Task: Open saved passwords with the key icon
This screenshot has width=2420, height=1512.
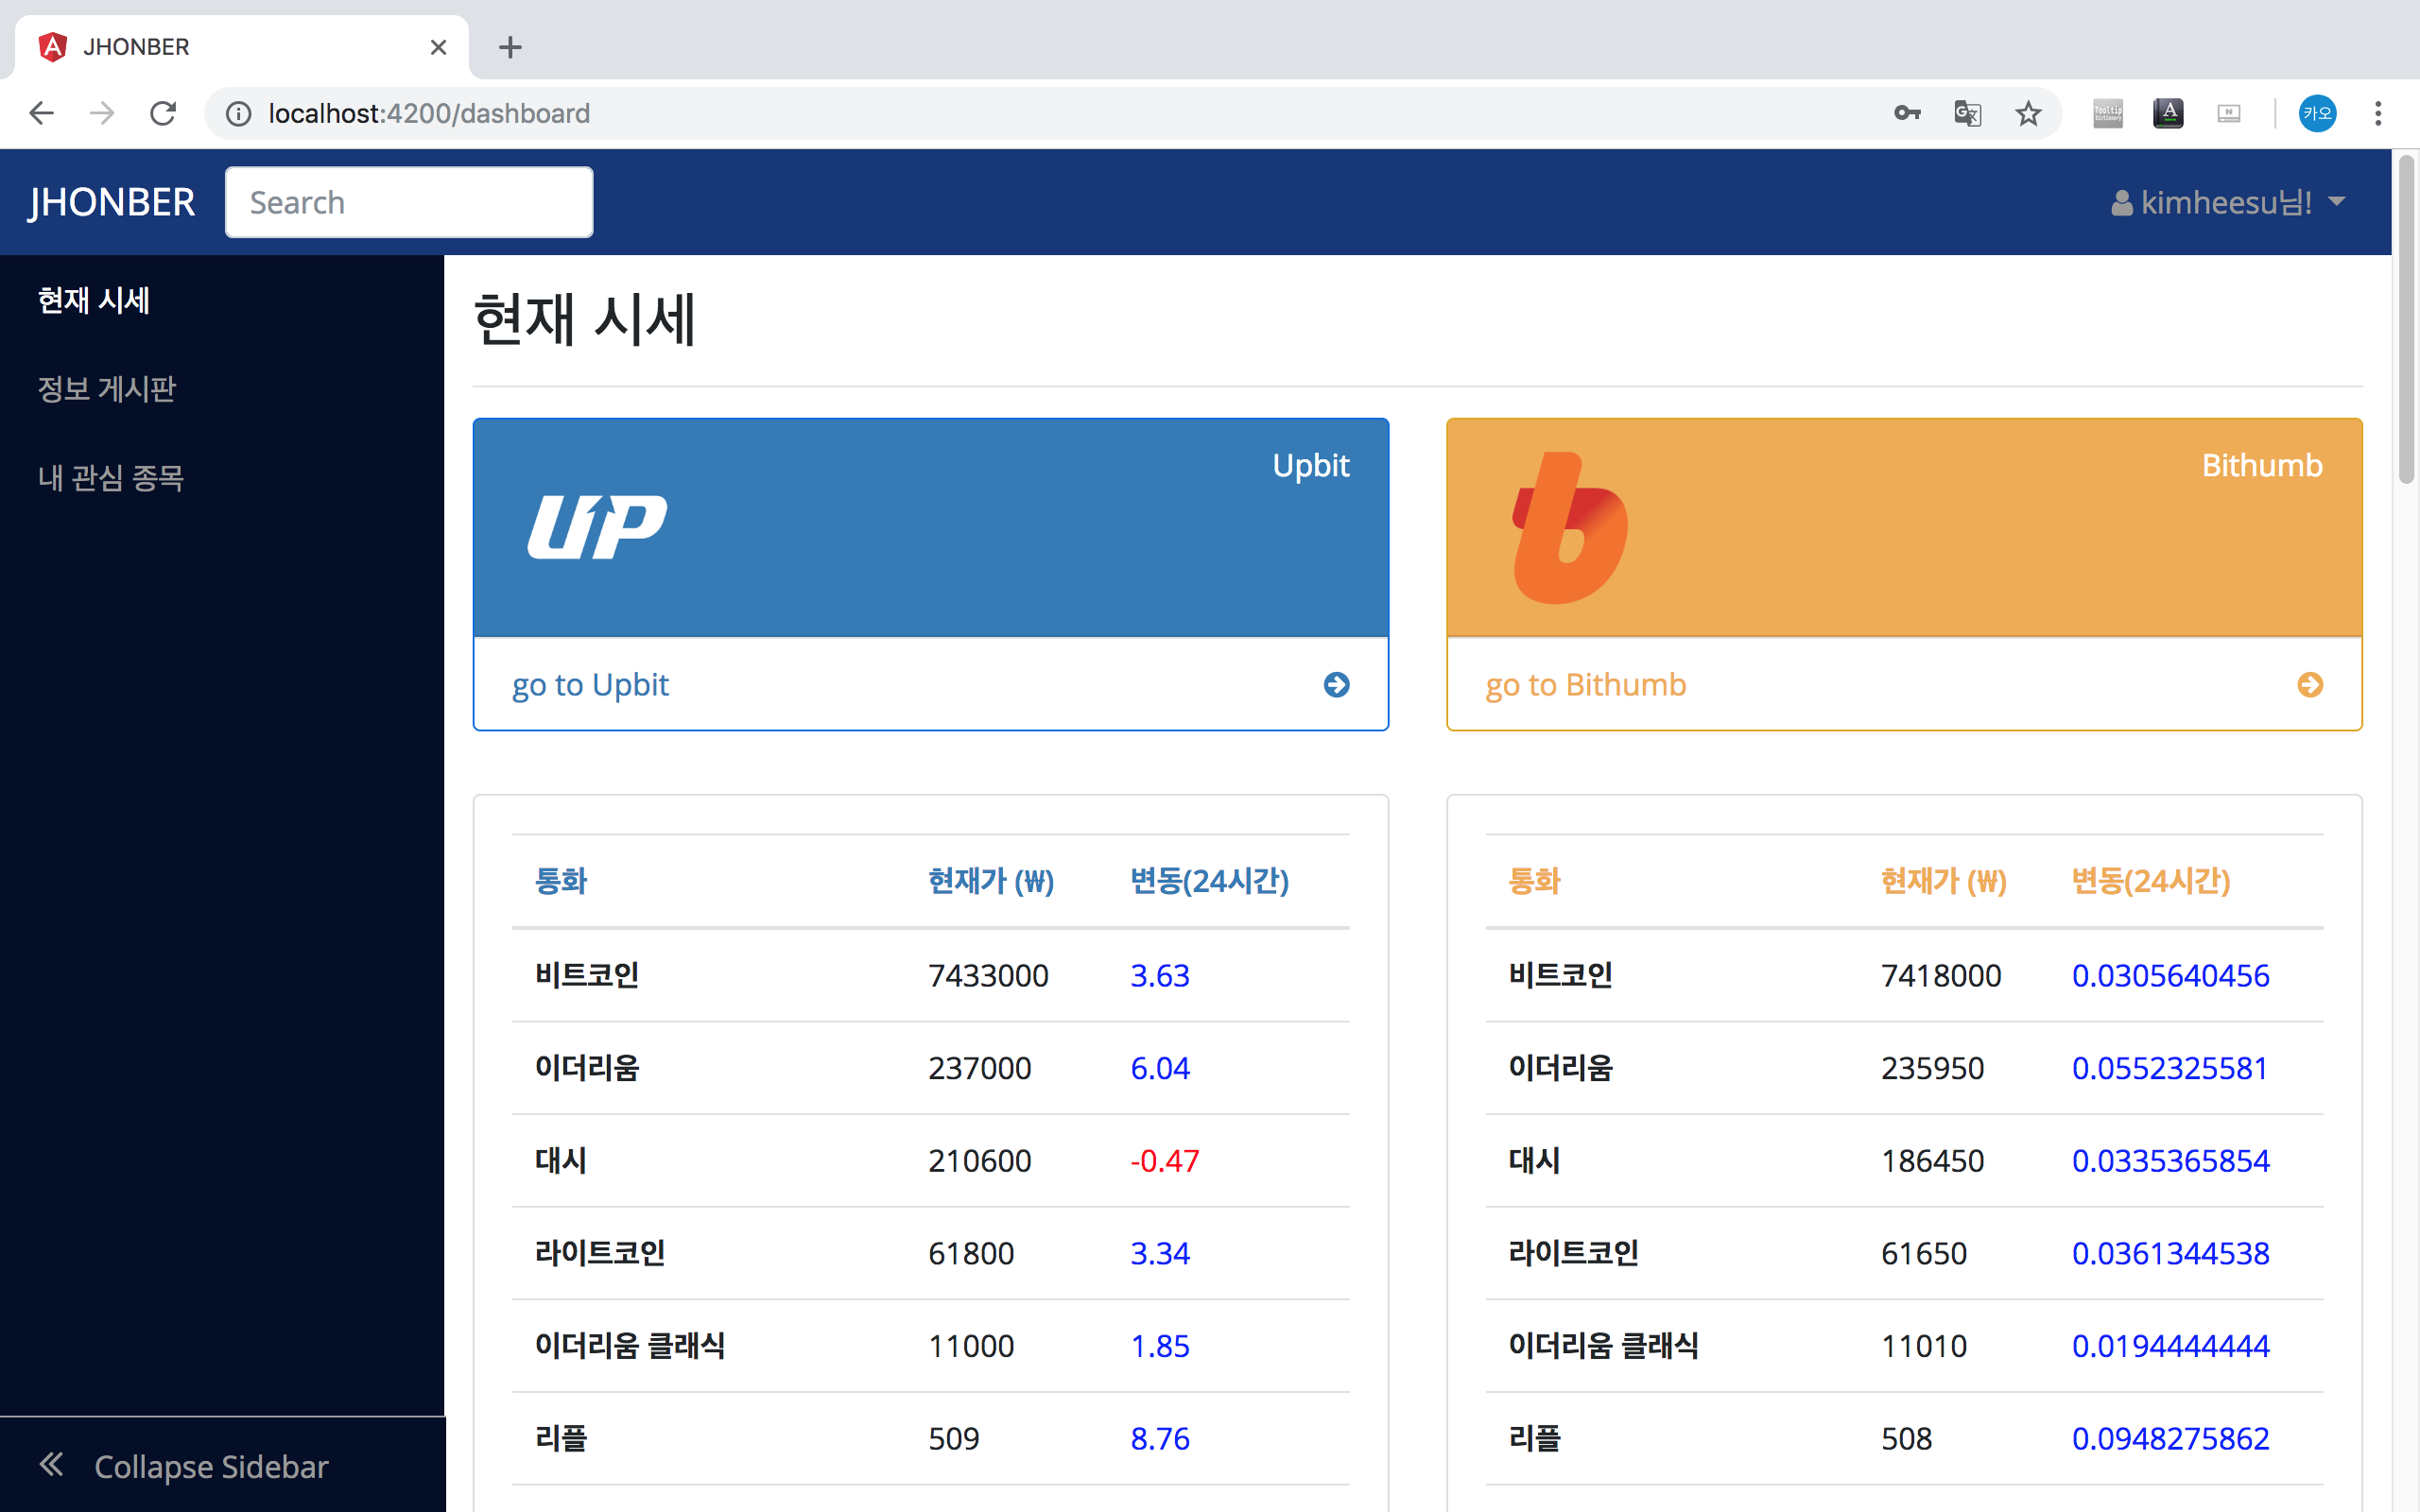Action: pos(1906,113)
